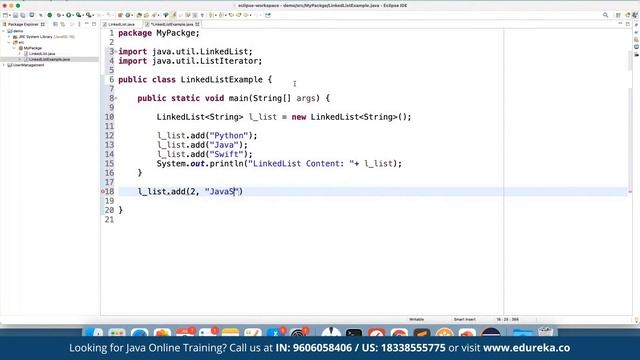Close the LinkedListExample.java editor tab

click(x=198, y=24)
